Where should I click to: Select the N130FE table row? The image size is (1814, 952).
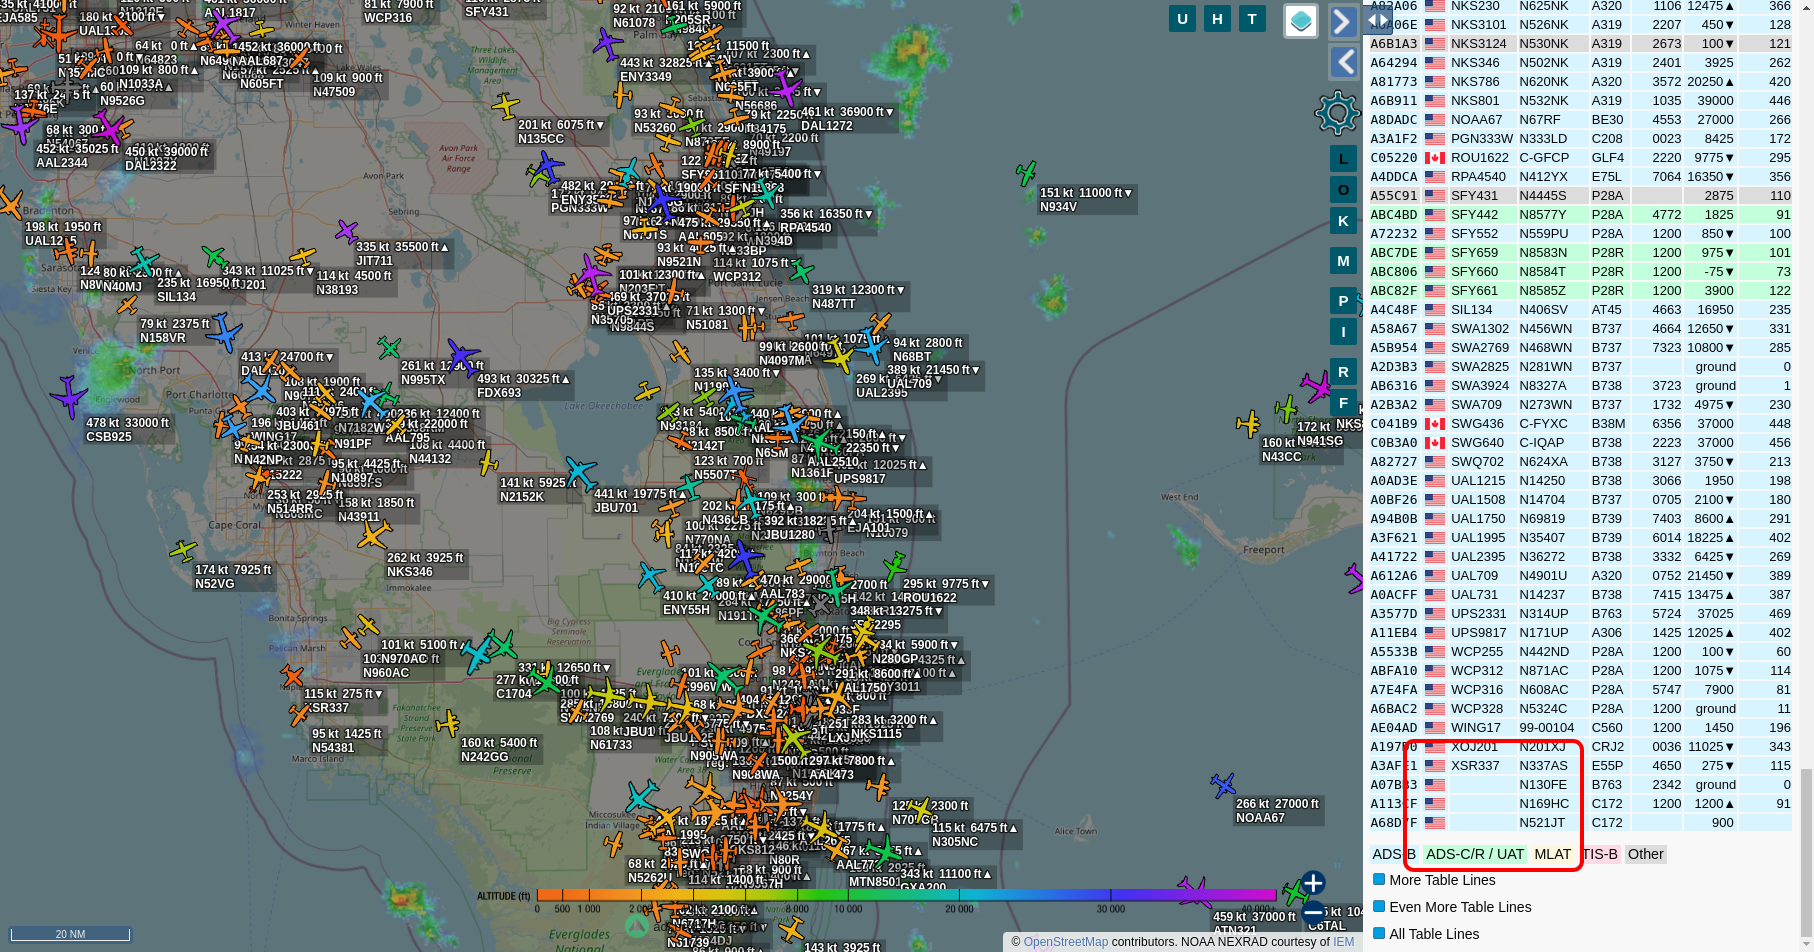(1580, 785)
